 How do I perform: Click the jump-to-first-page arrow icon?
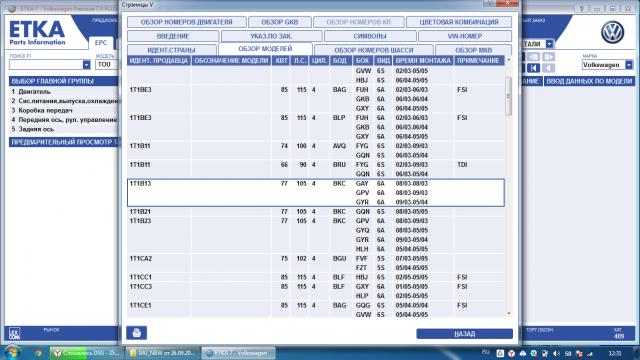click(x=533, y=68)
